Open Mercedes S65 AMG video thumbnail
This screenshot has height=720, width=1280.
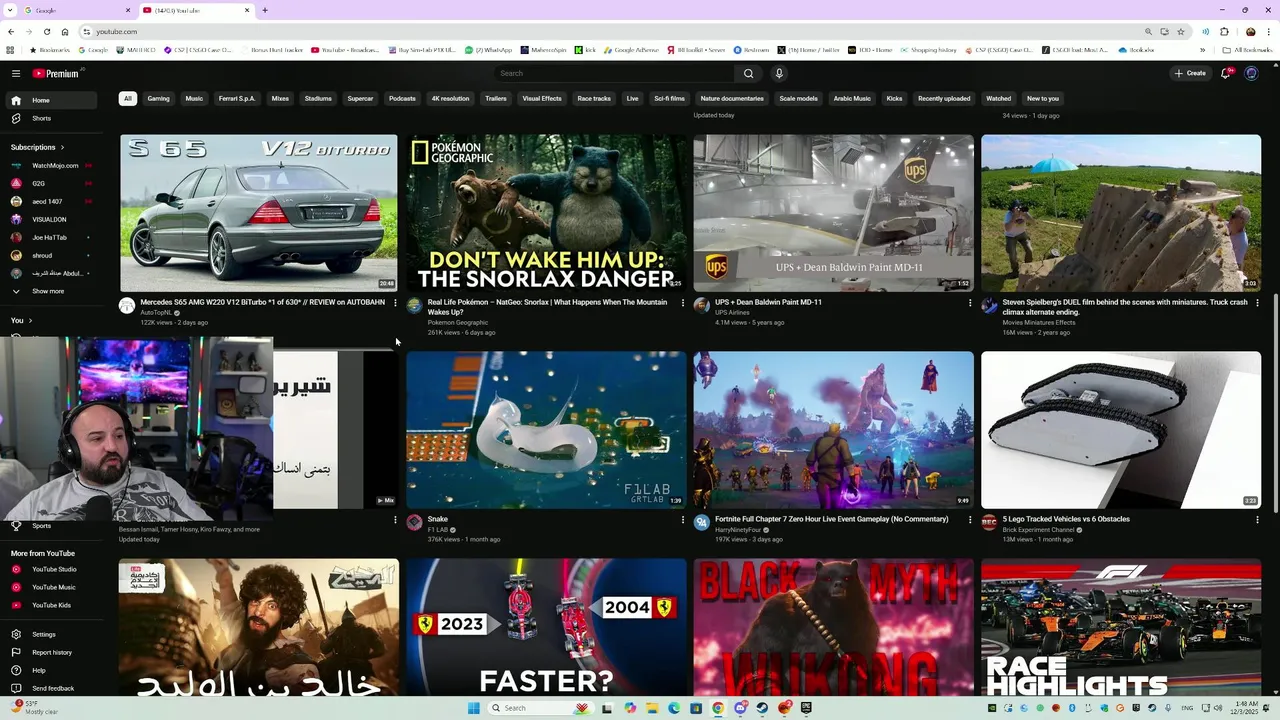(x=259, y=213)
